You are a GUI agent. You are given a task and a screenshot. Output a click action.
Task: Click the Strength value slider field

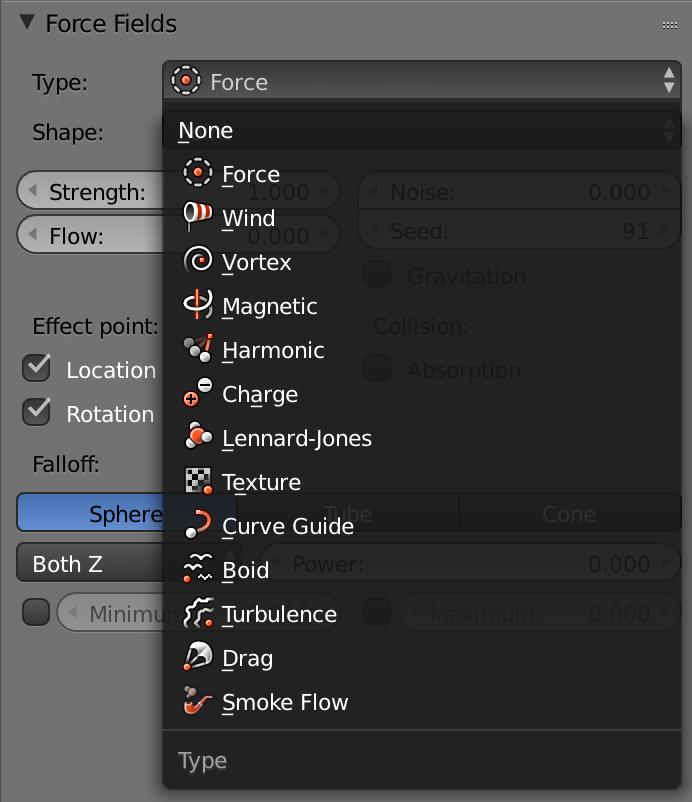[x=90, y=191]
